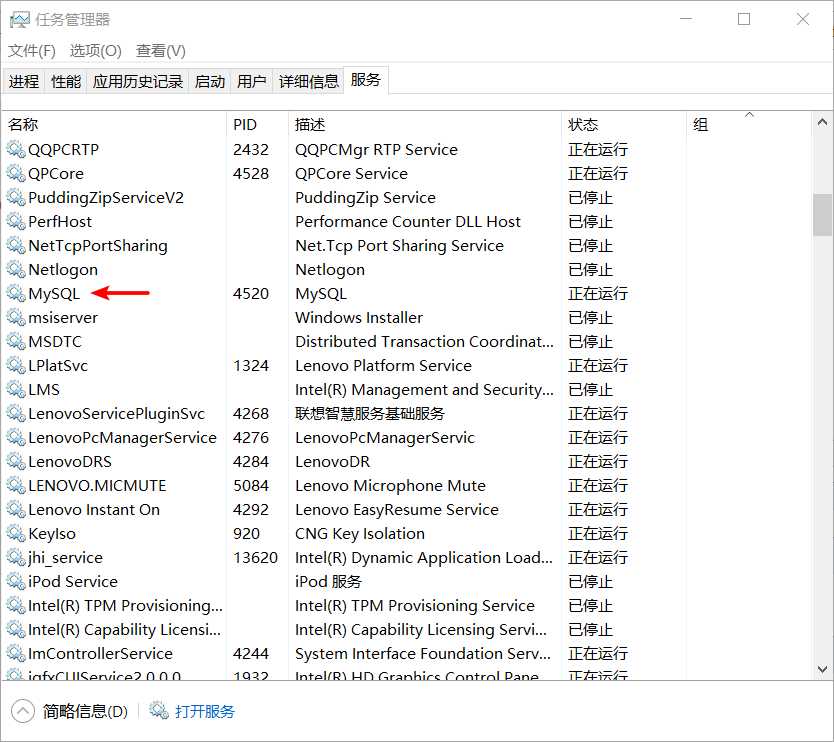The width and height of the screenshot is (834, 742).
Task: Click 'iPod 服务' description text
Action: [x=328, y=581]
